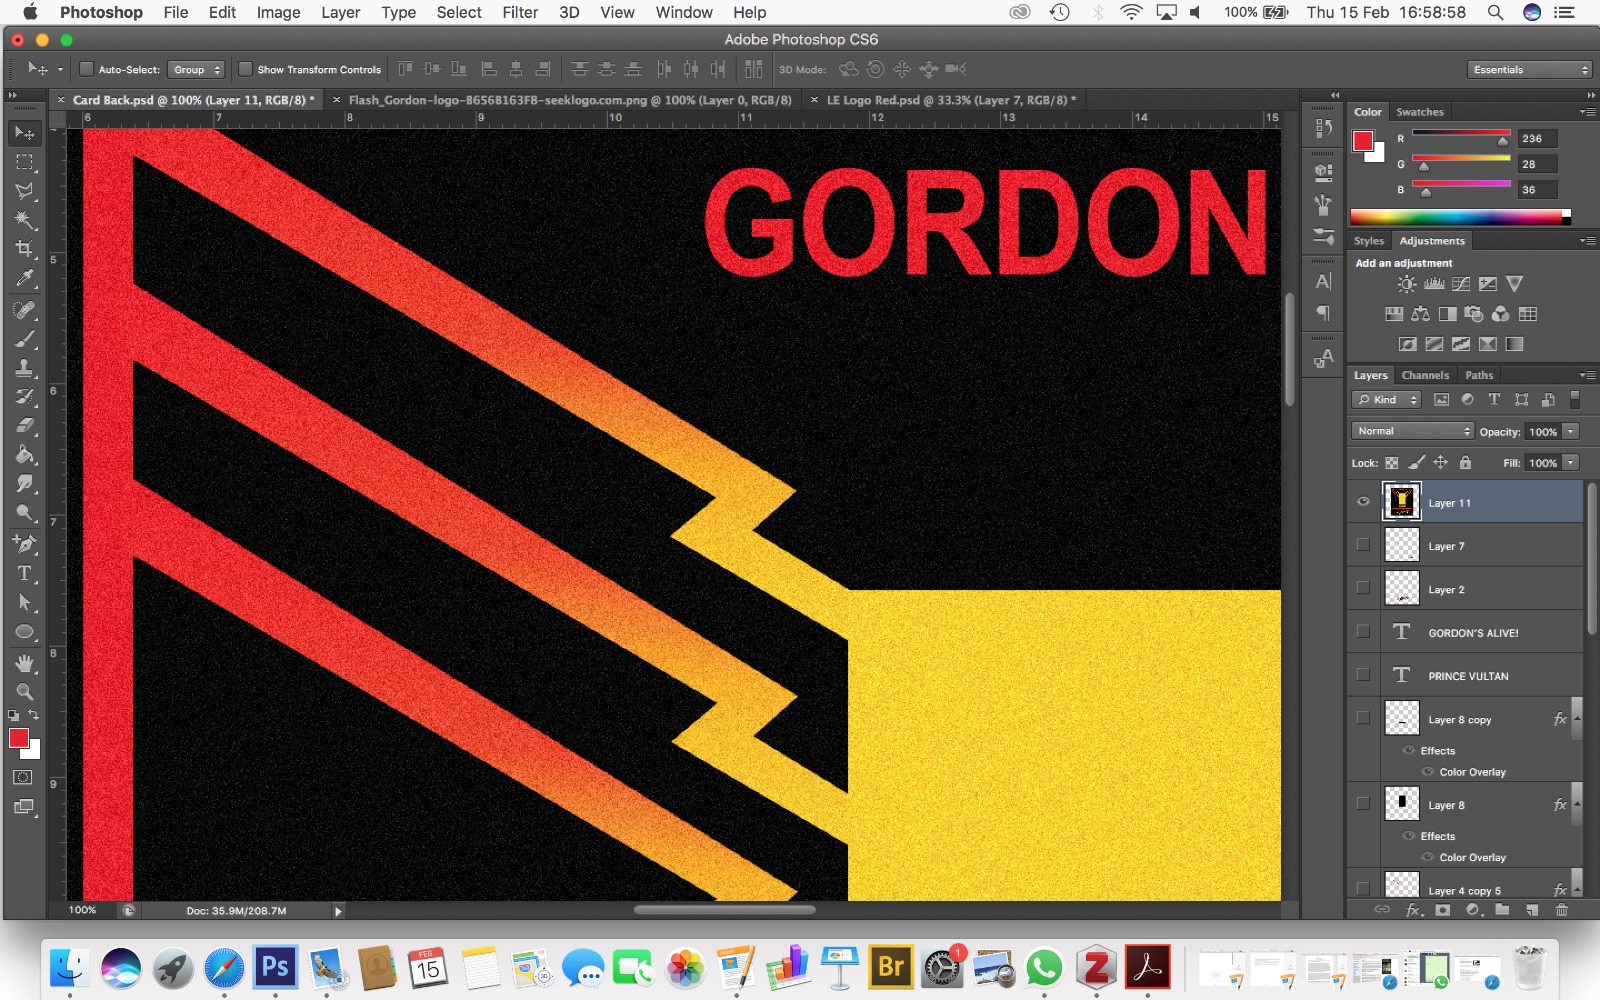Viewport: 1600px width, 1000px height.
Task: Select the Lasso tool
Action: 24,191
